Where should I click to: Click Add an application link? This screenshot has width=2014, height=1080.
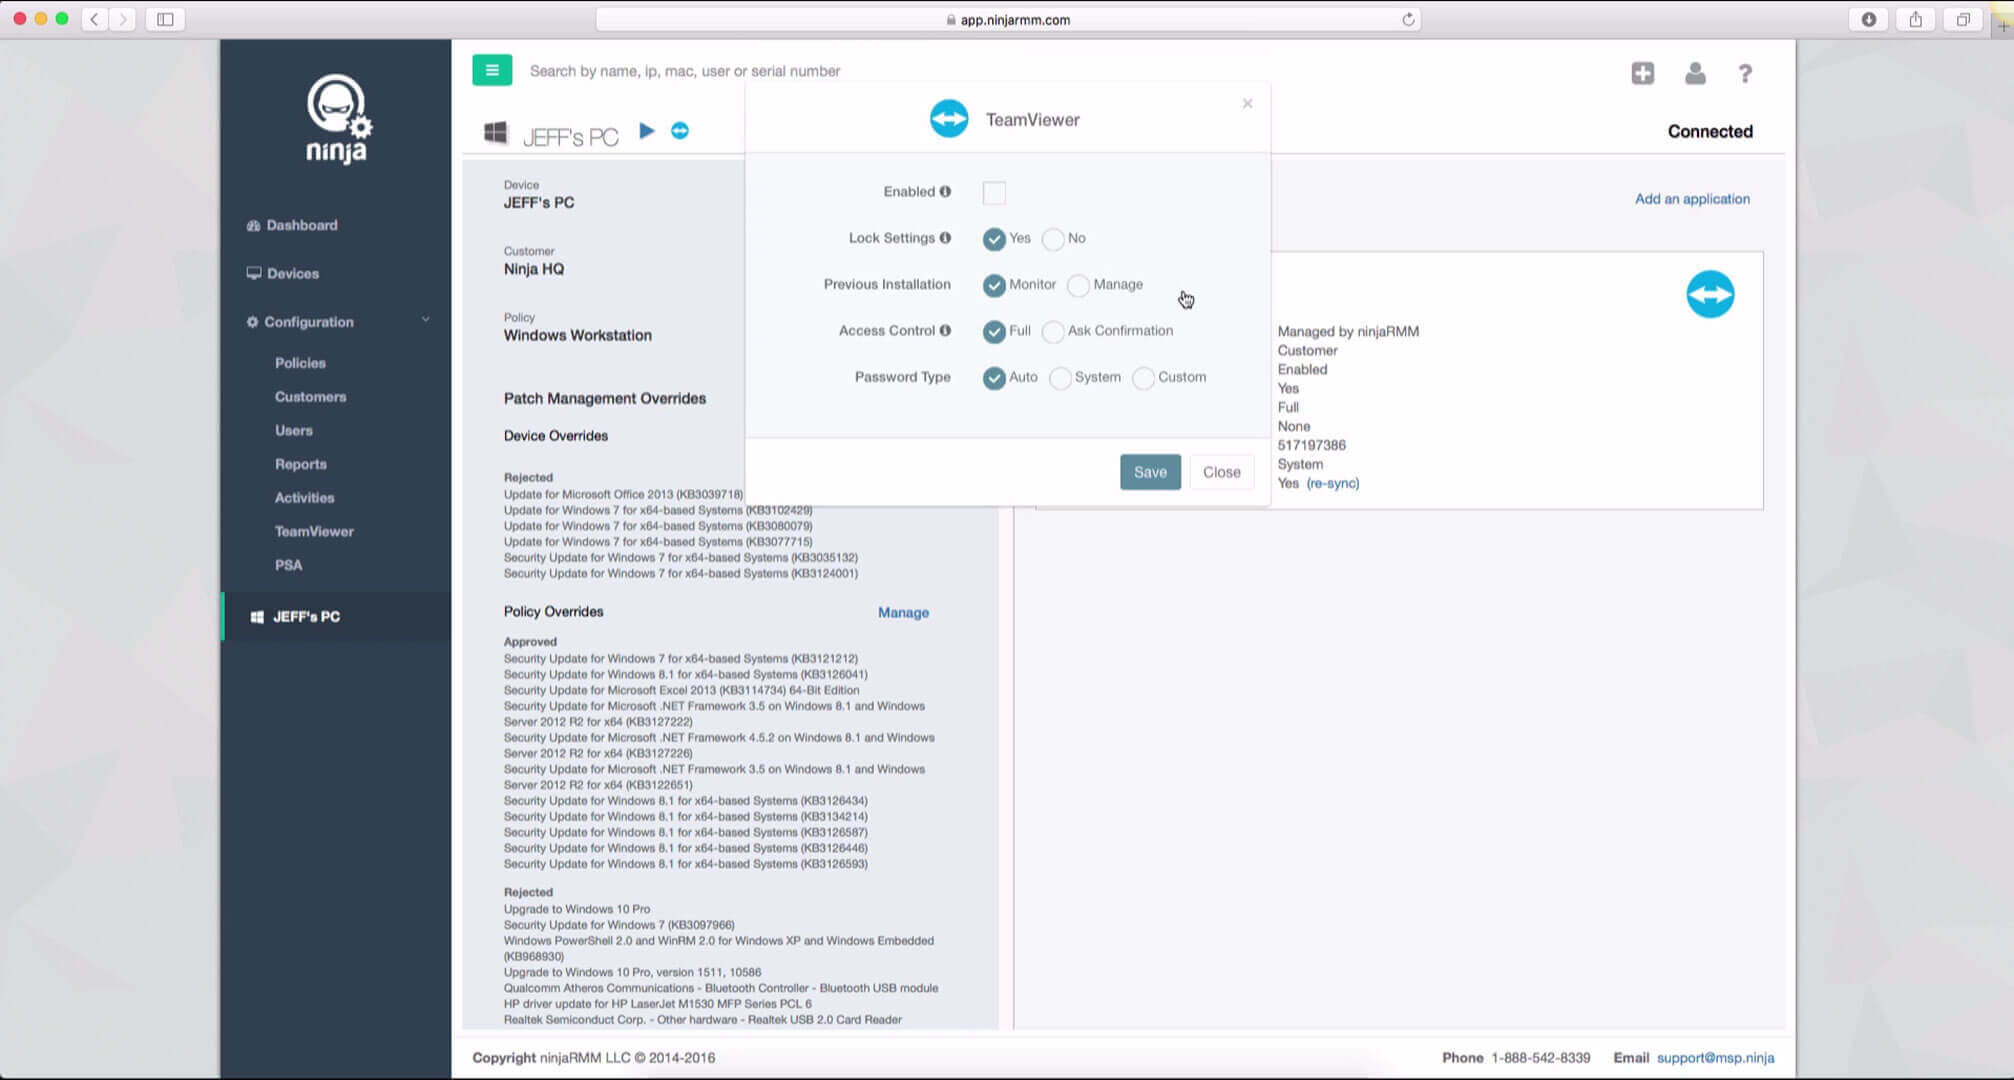(x=1692, y=199)
